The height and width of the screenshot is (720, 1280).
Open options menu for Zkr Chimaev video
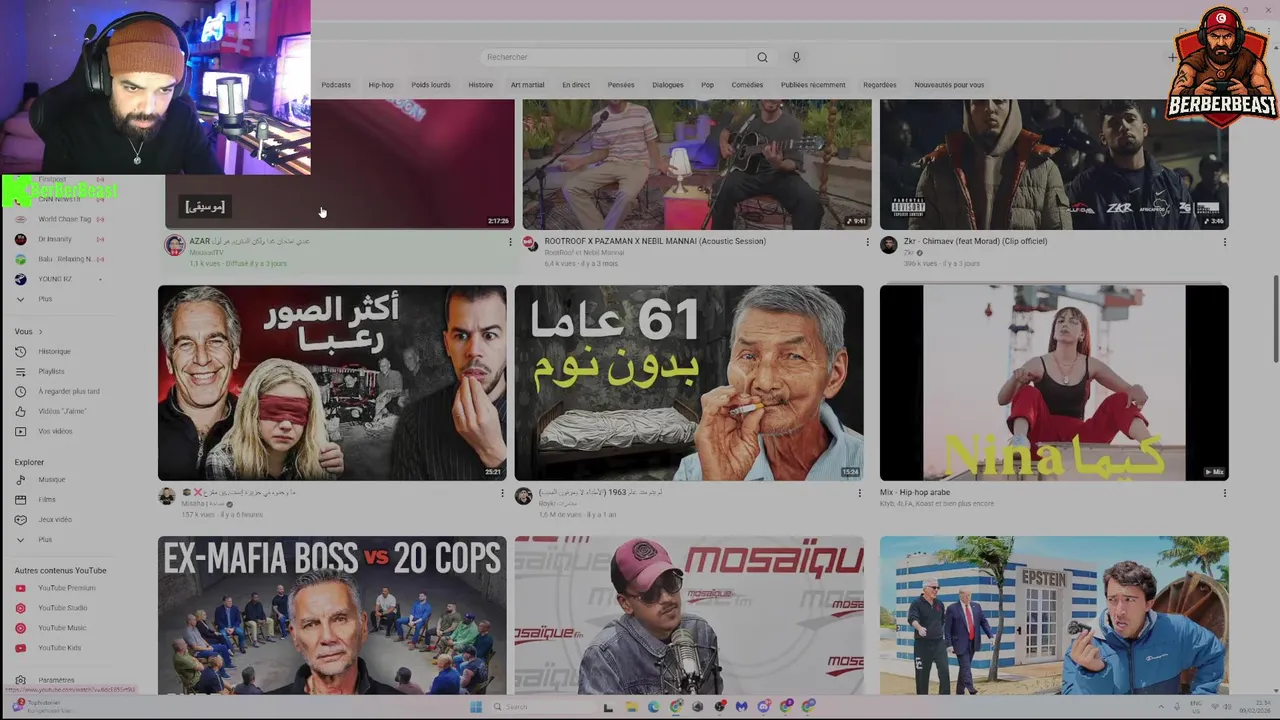[x=1224, y=242]
